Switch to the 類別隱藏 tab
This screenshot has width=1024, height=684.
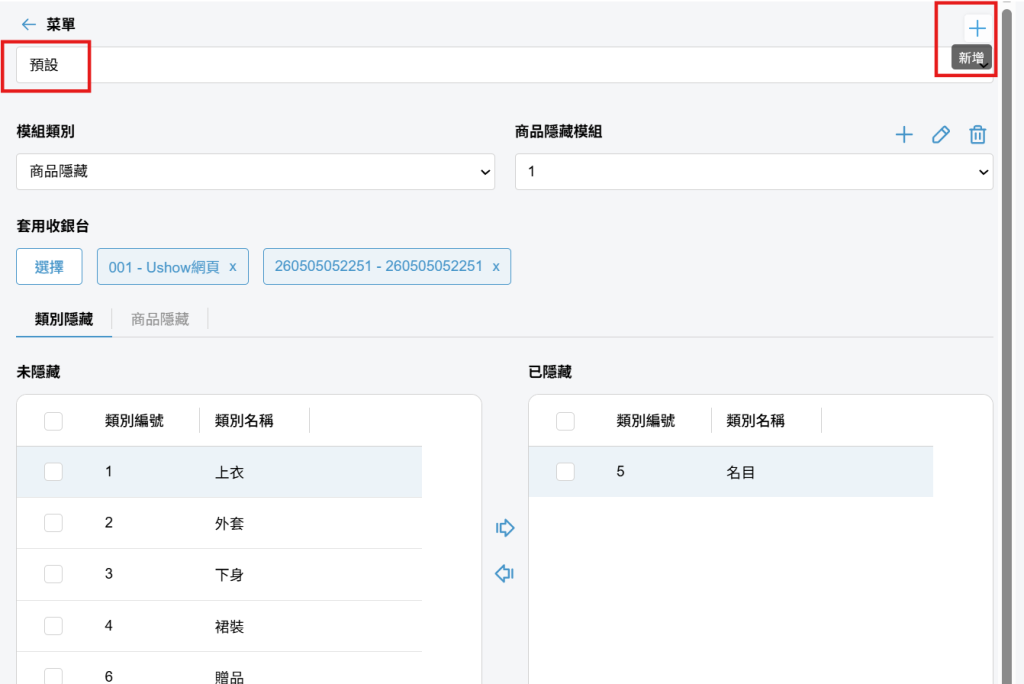(x=64, y=319)
